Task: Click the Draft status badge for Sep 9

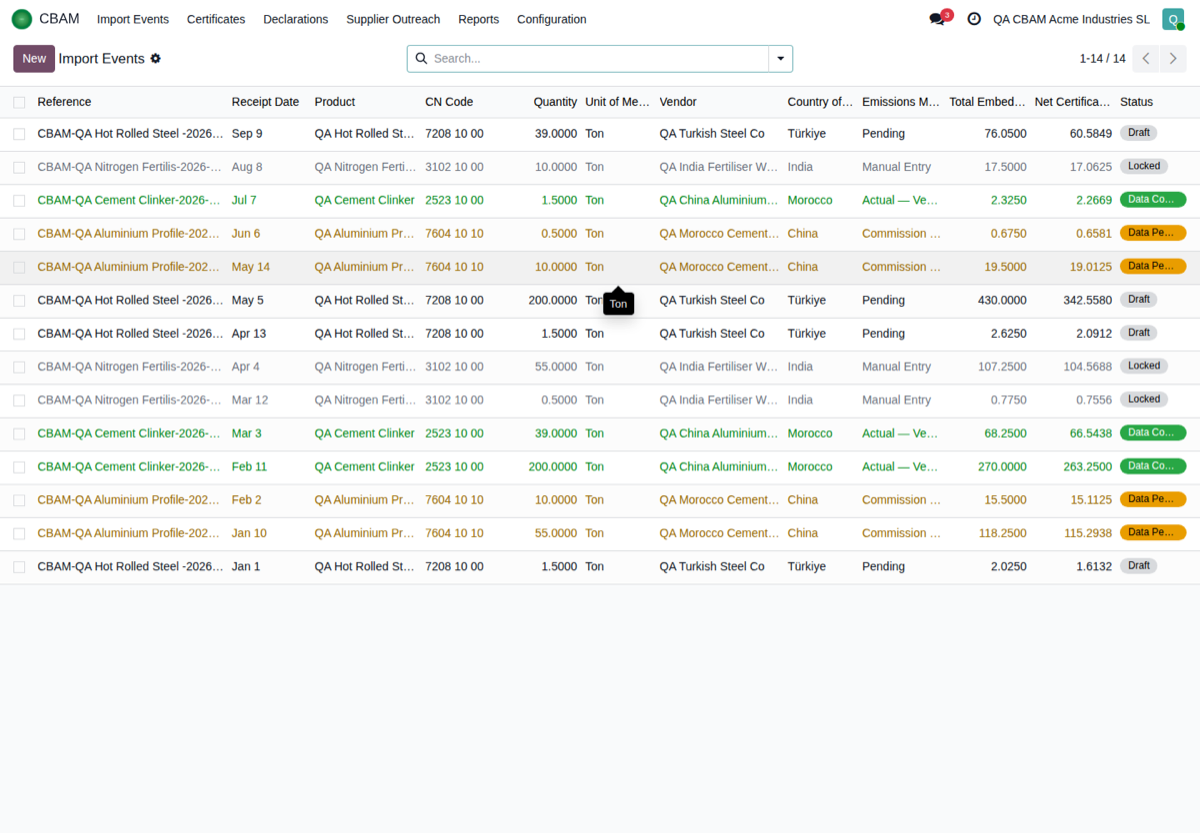Action: coord(1138,133)
